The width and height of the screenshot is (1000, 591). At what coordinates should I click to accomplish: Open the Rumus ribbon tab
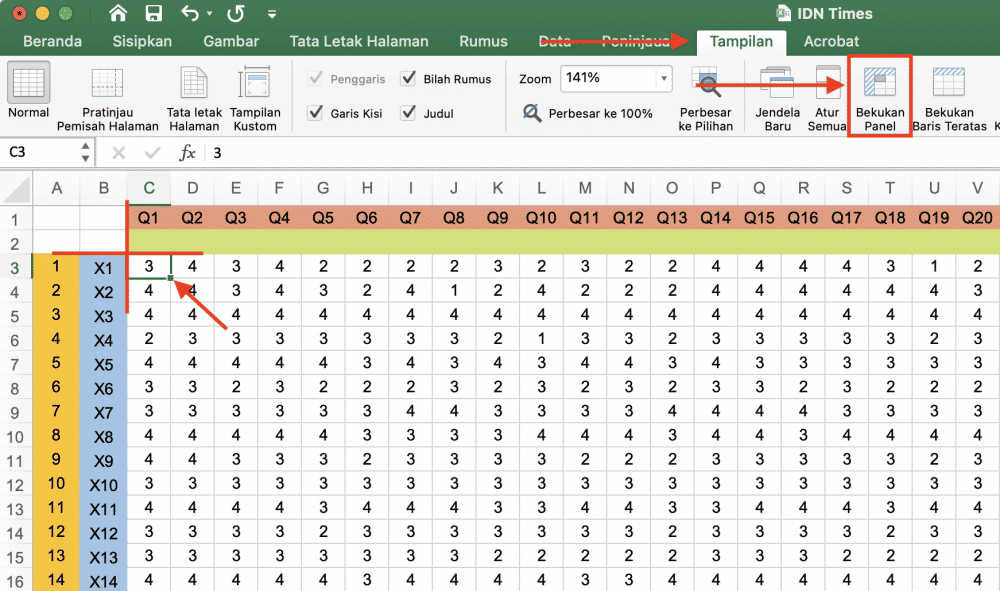pos(483,41)
